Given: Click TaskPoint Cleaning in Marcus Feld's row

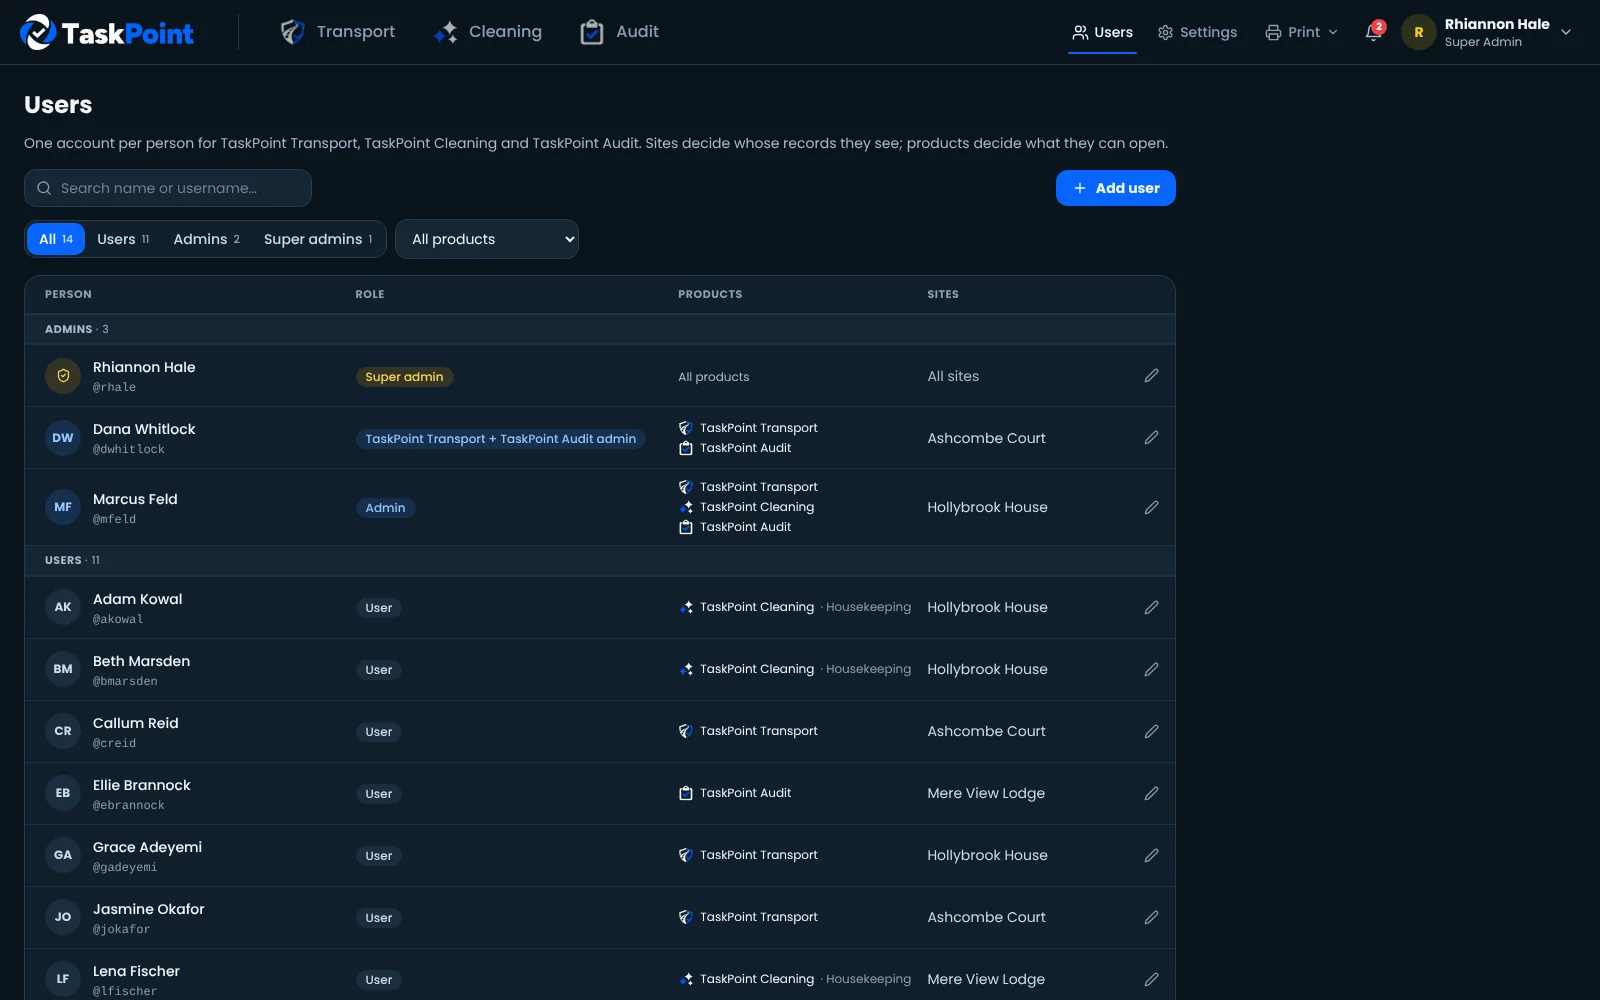Looking at the screenshot, I should tap(746, 507).
